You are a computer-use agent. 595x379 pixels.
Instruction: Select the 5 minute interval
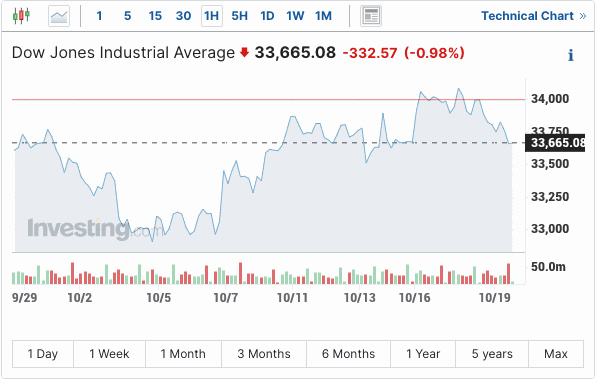pos(128,16)
